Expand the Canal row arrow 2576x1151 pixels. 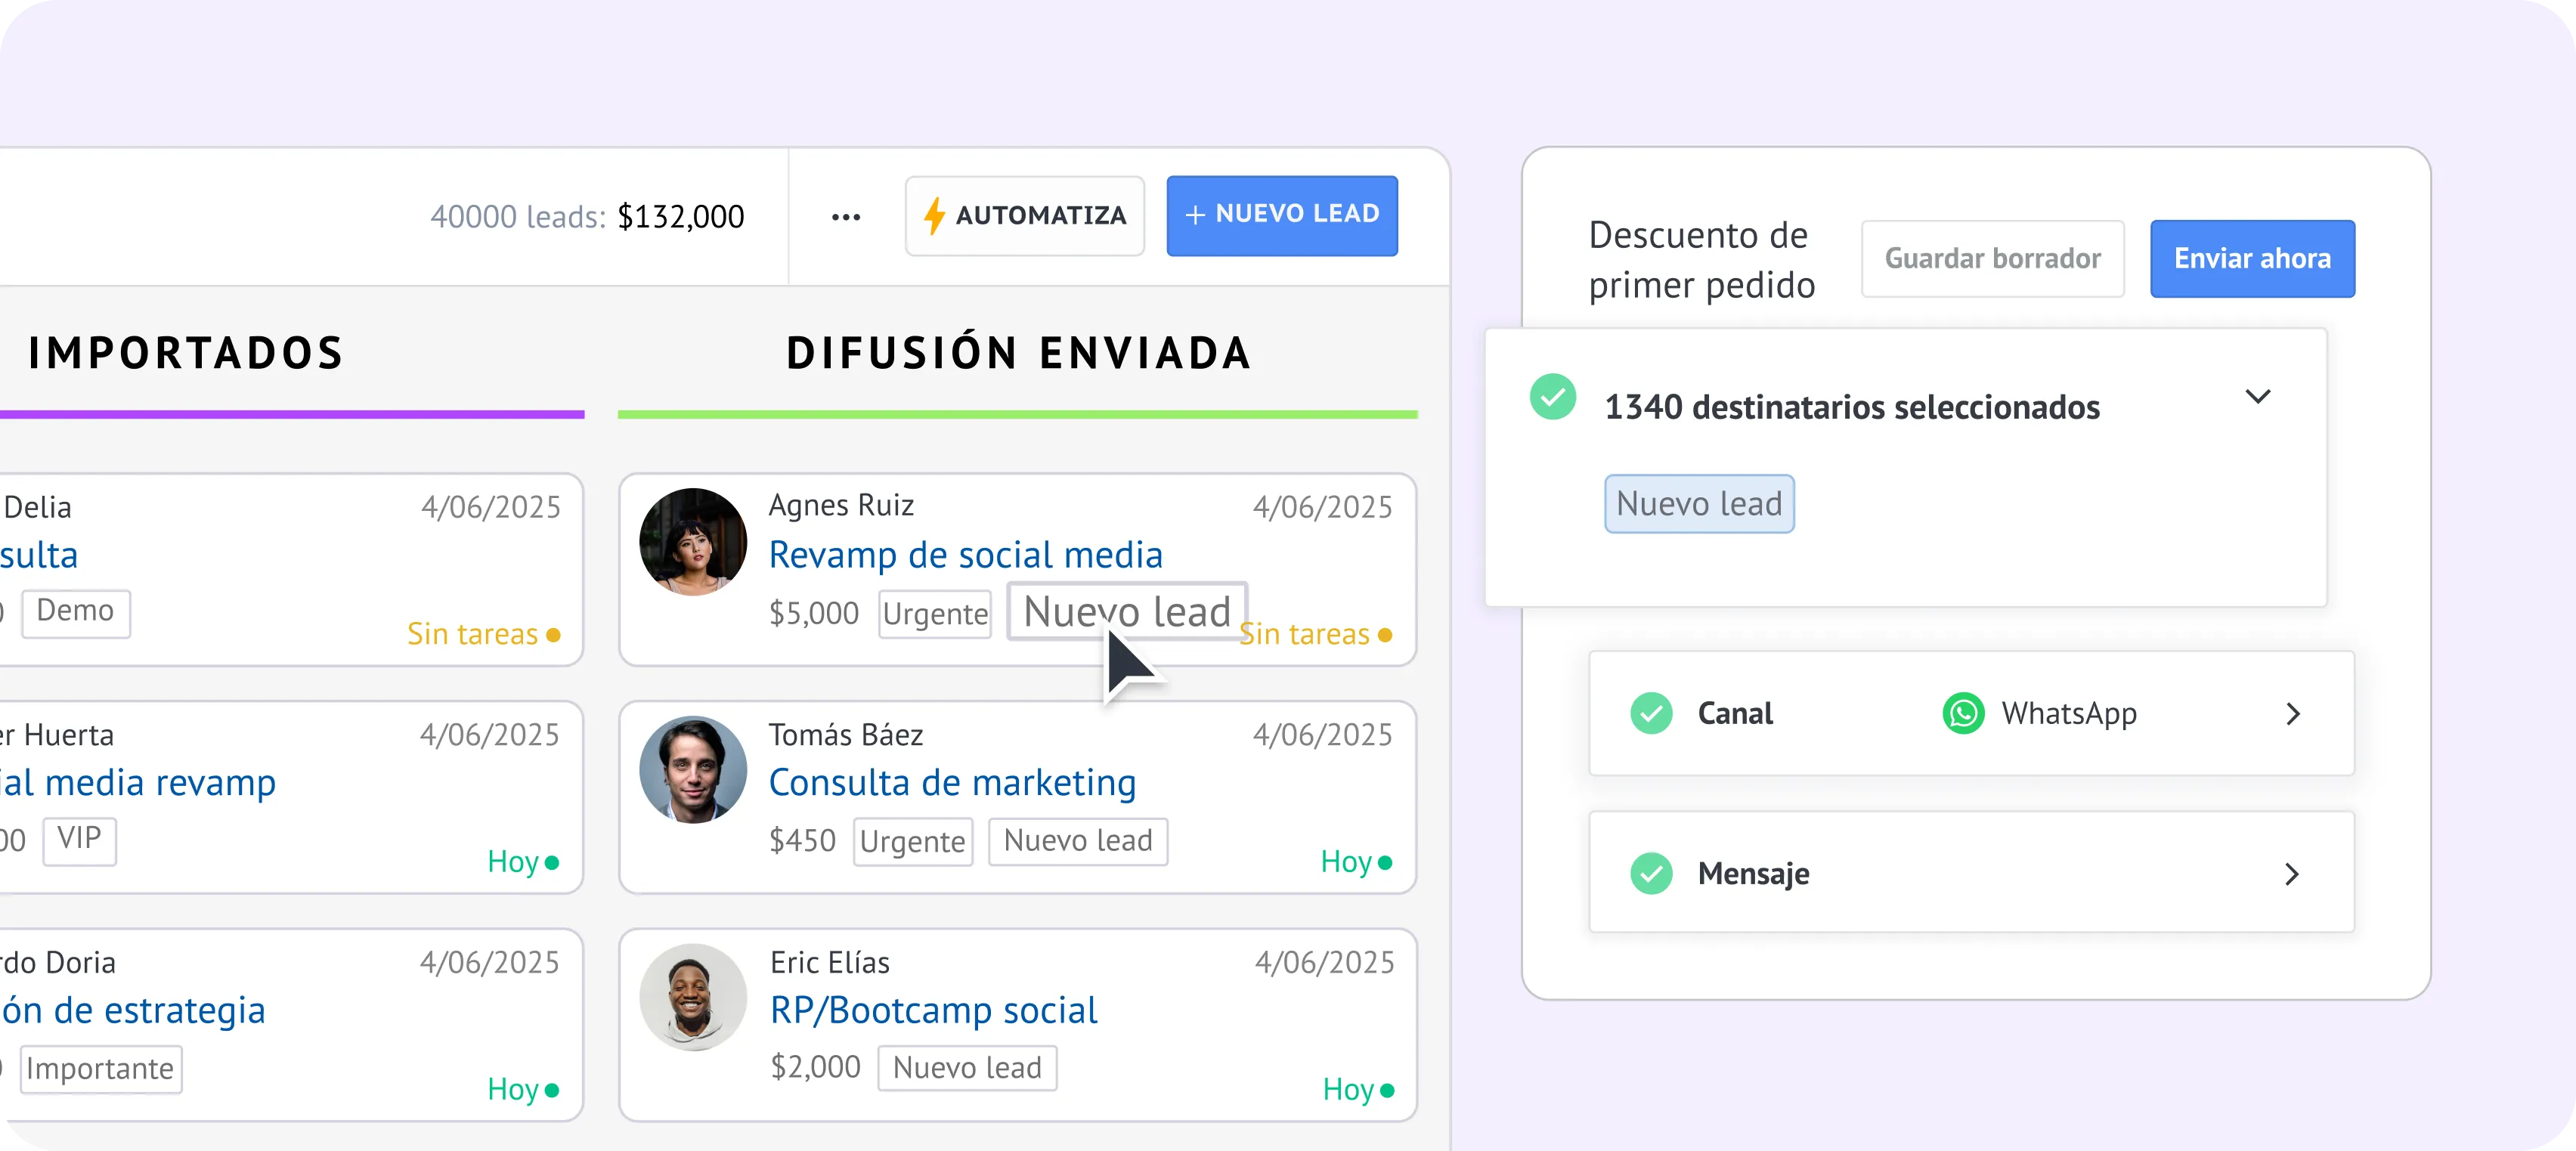click(2292, 713)
